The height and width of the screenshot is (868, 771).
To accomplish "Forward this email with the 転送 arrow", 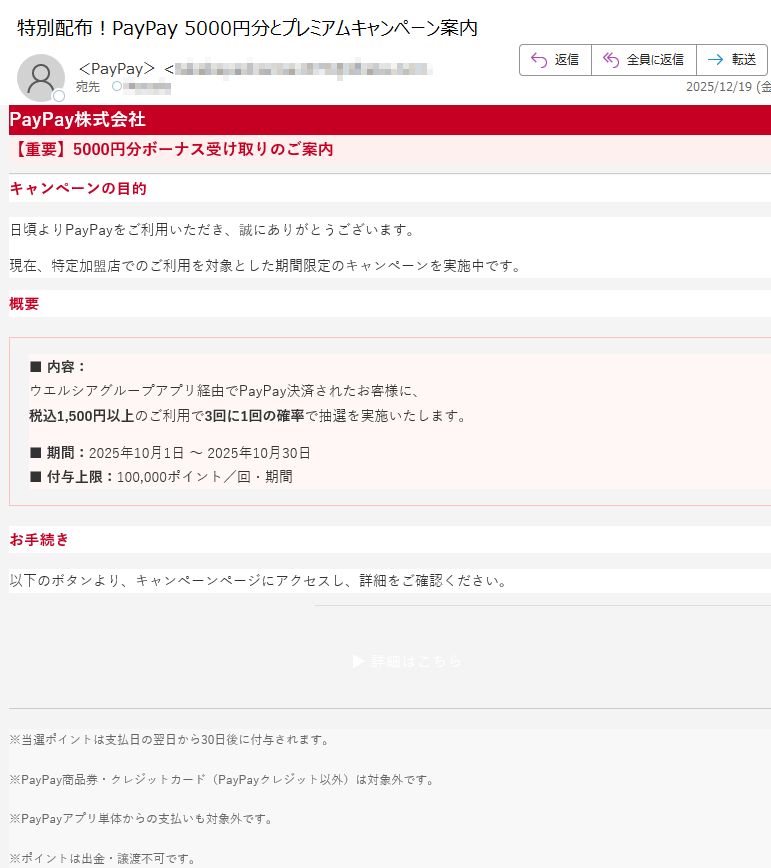I will pyautogui.click(x=715, y=60).
